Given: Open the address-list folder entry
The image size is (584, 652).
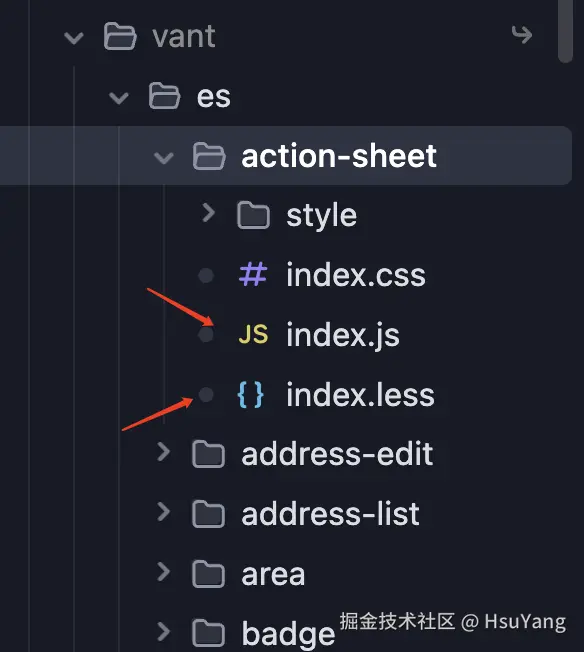Looking at the screenshot, I should 331,514.
